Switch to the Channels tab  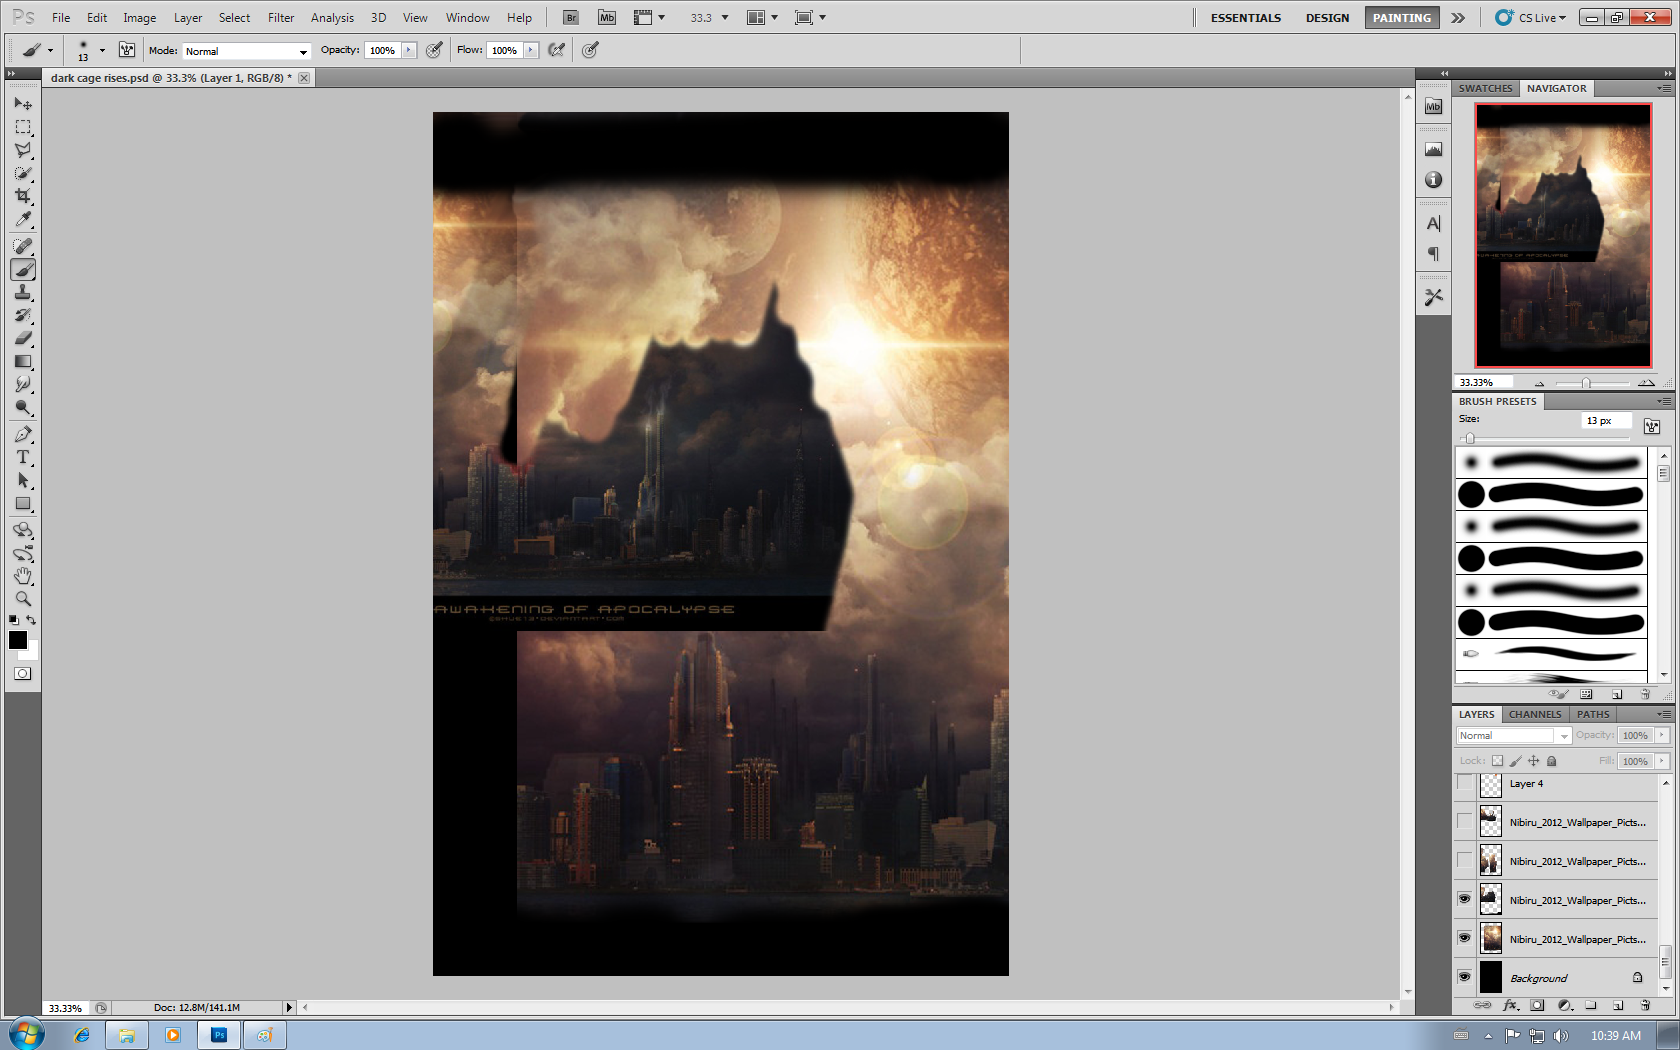(x=1535, y=714)
